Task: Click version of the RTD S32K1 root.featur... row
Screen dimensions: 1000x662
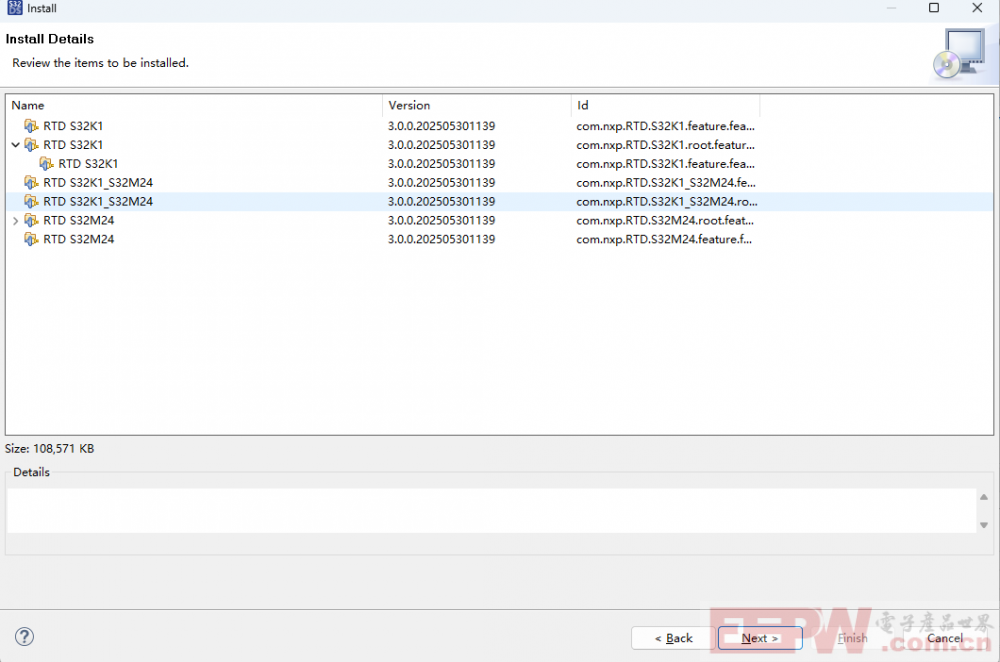Action: [x=441, y=145]
